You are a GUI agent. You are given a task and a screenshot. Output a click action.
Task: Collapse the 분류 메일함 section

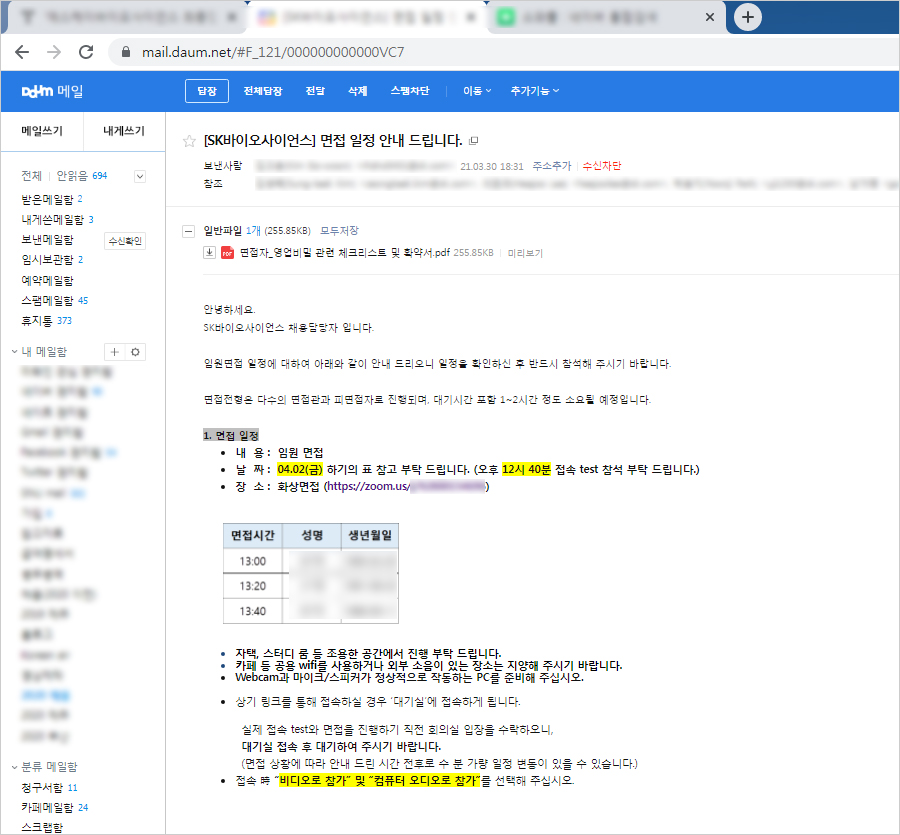click(15, 767)
